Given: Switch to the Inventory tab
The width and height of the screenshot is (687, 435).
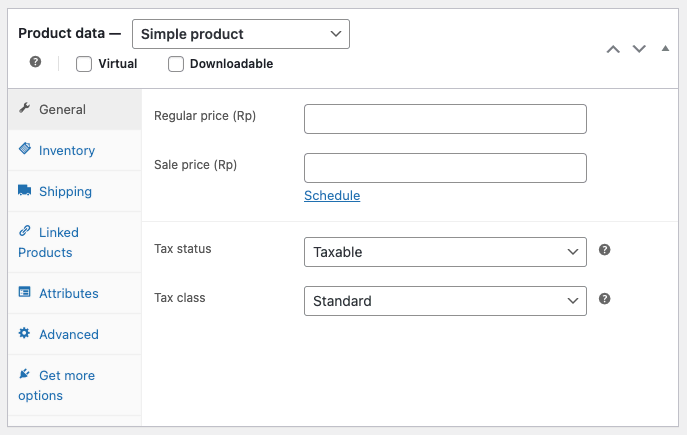Looking at the screenshot, I should pyautogui.click(x=67, y=150).
